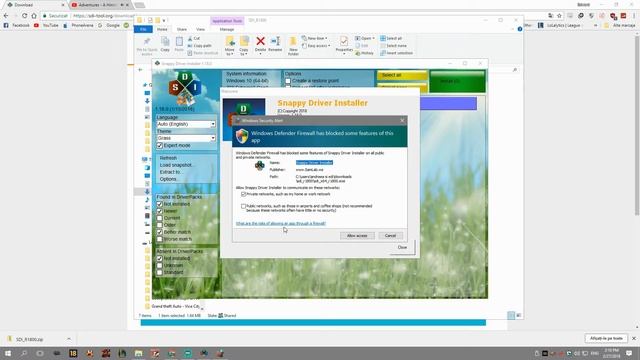This screenshot has width=640, height=360.
Task: Click Invert selection in Explorer ribbon
Action: point(396,53)
